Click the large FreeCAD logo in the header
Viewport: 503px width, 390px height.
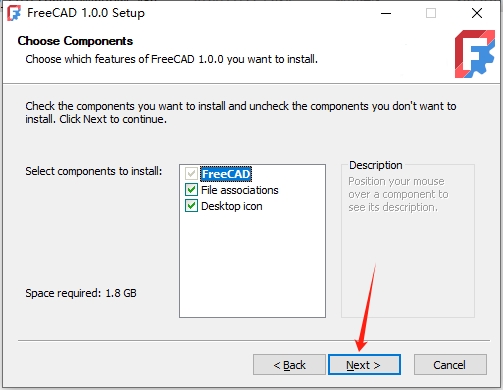[x=474, y=54]
